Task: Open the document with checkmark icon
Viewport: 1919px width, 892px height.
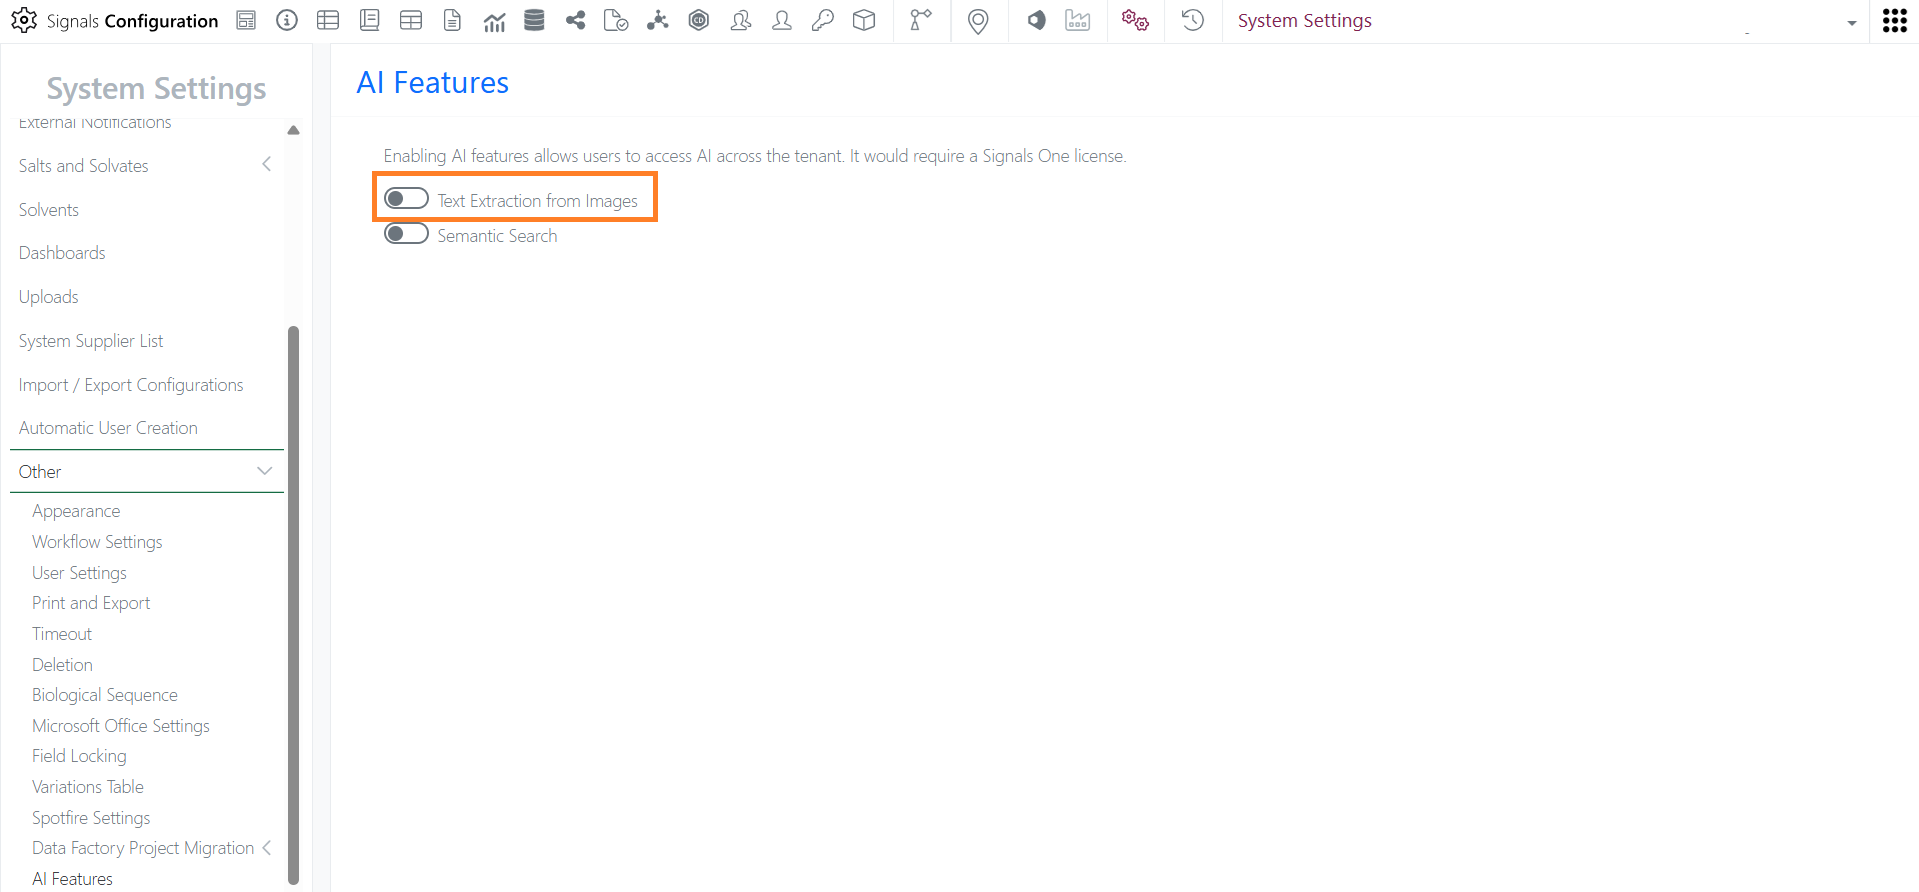Action: pos(616,20)
